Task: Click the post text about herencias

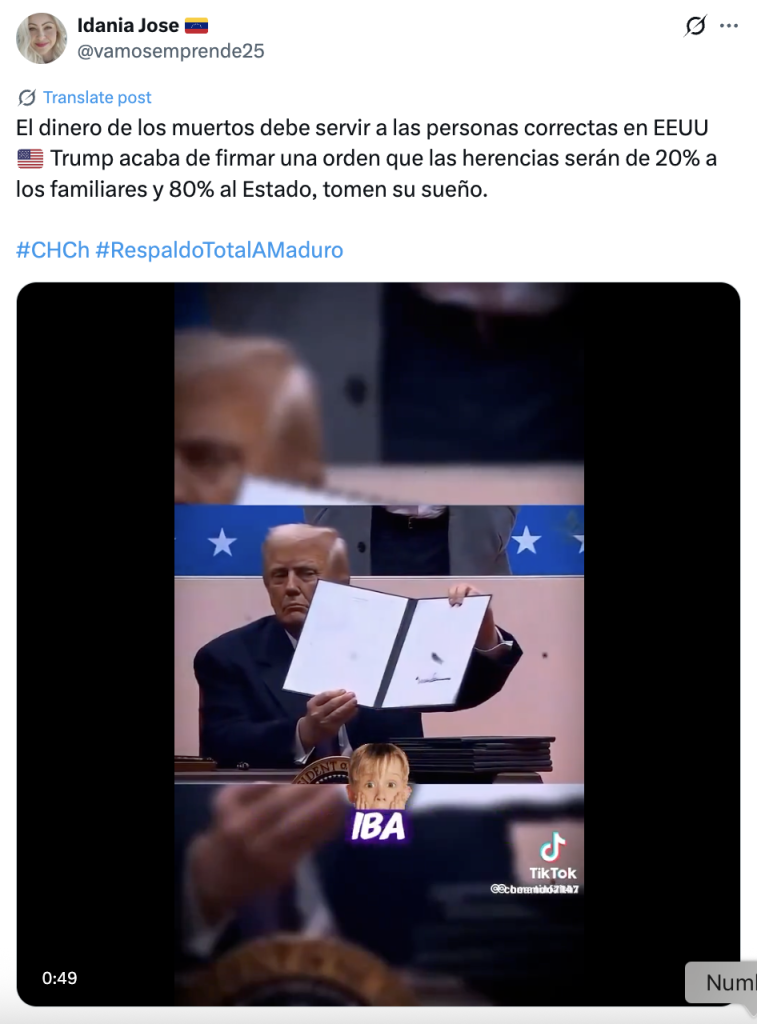Action: point(366,159)
